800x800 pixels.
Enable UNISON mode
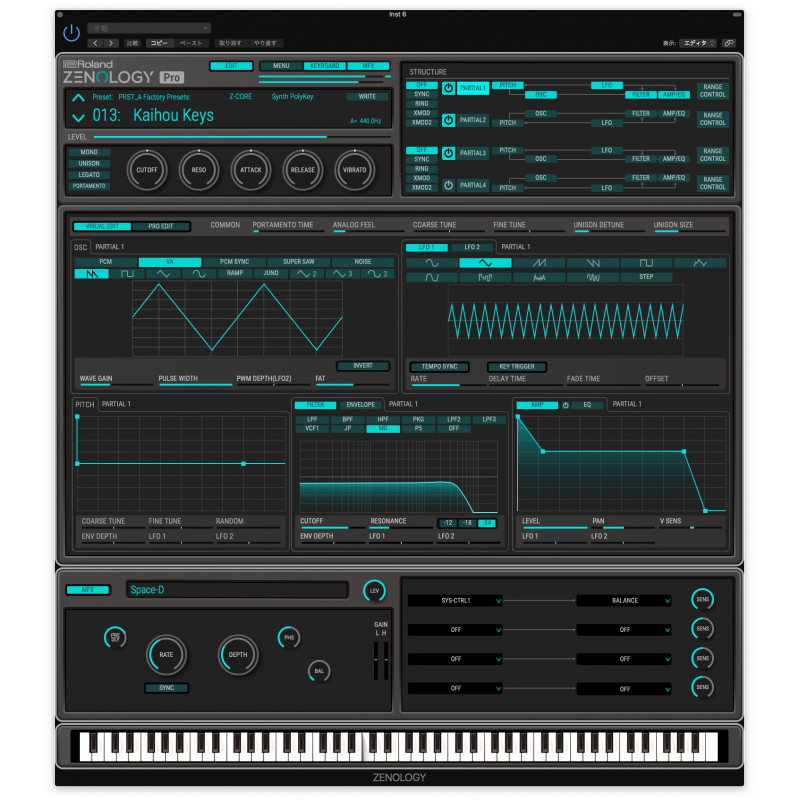(x=89, y=164)
